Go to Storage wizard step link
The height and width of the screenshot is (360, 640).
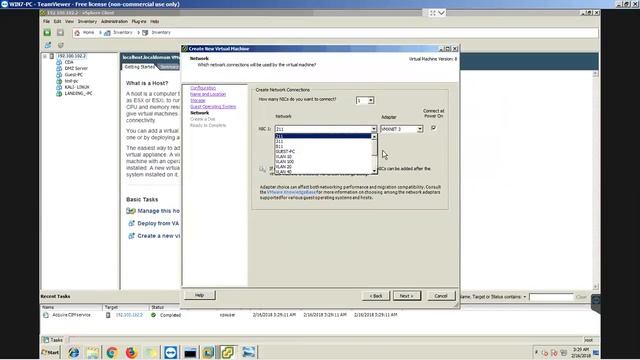point(198,100)
